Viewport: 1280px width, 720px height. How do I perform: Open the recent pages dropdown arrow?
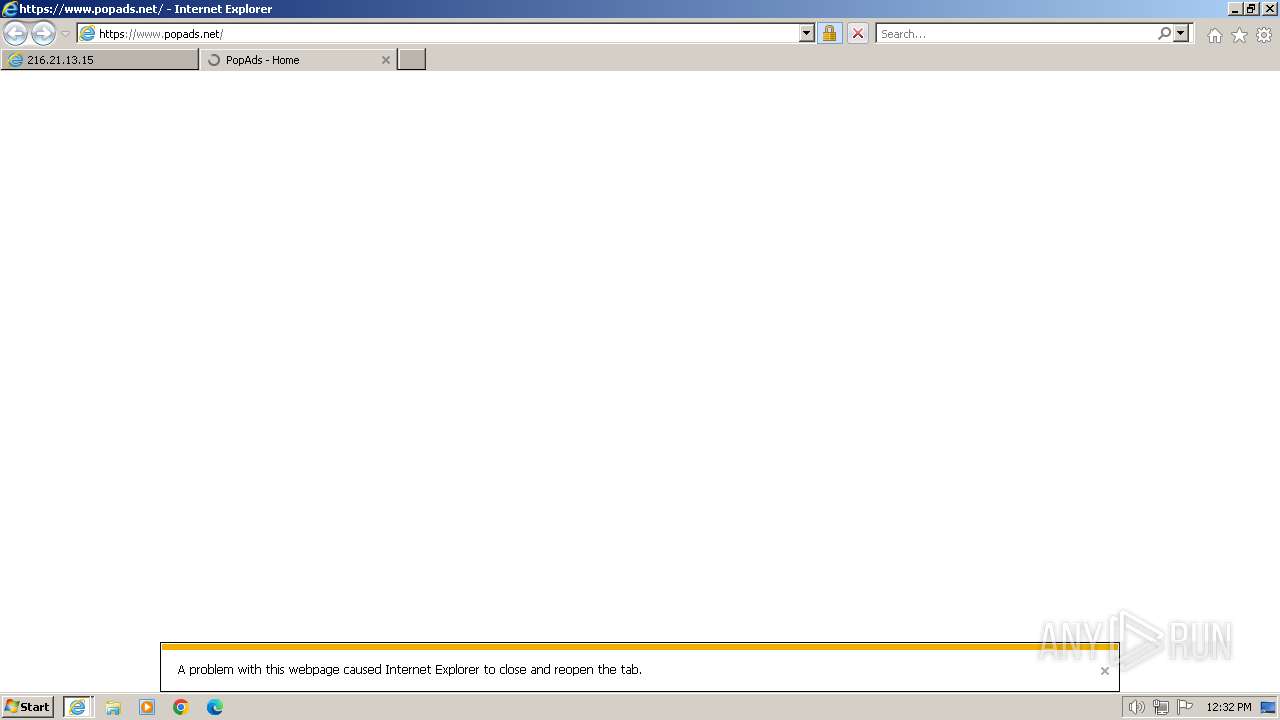point(66,34)
